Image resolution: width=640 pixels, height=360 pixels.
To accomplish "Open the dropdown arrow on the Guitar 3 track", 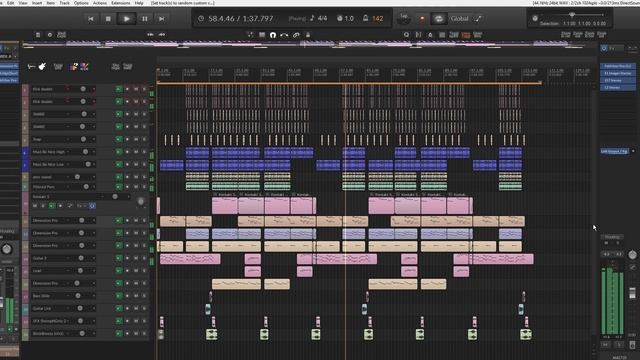I will (x=93, y=258).
